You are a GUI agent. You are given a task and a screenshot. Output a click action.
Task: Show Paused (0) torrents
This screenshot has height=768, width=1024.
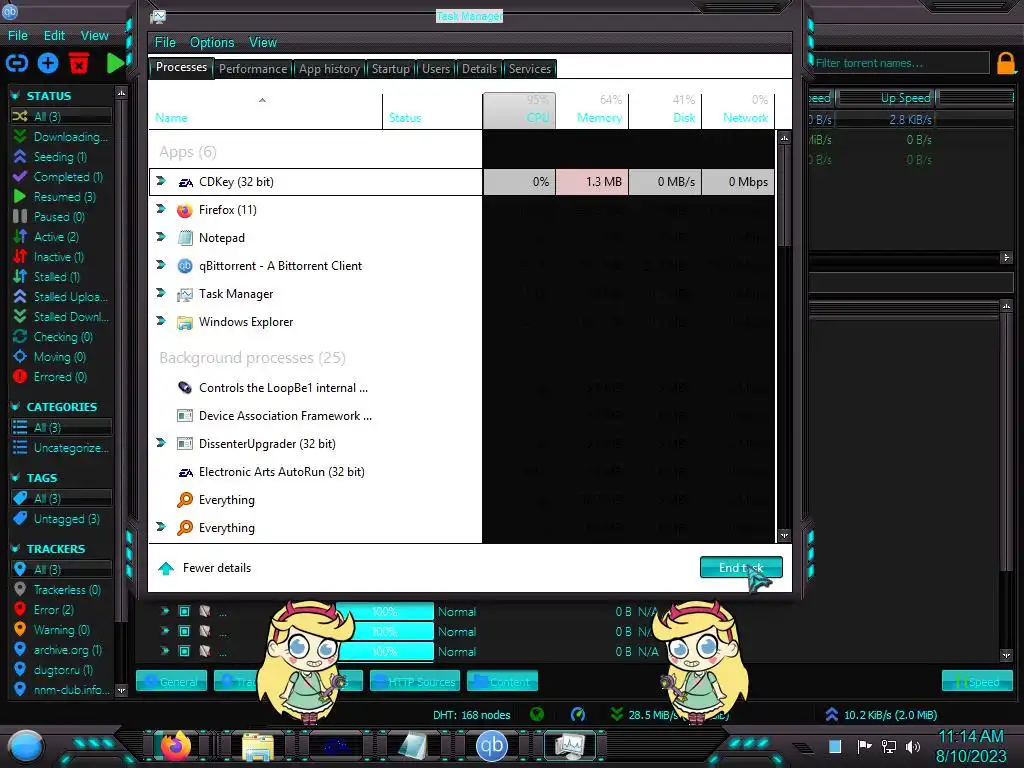(61, 216)
